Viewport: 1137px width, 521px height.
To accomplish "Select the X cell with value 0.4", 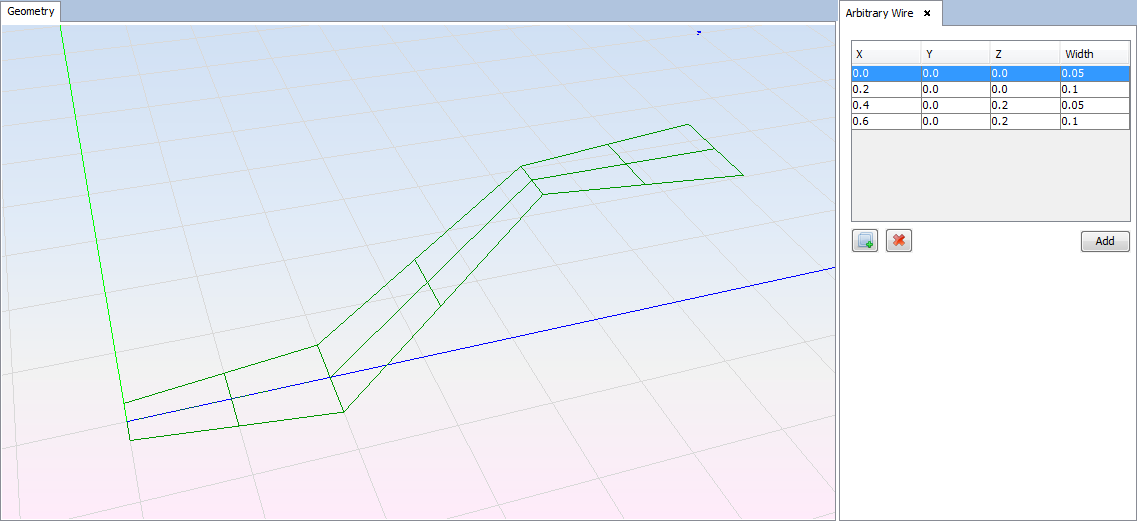I will 885,105.
